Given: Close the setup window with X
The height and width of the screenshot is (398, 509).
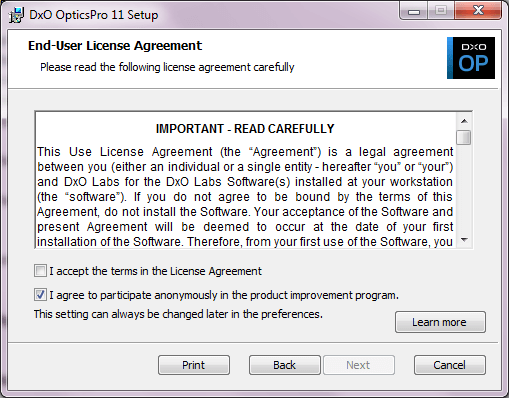Looking at the screenshot, I should click(478, 11).
